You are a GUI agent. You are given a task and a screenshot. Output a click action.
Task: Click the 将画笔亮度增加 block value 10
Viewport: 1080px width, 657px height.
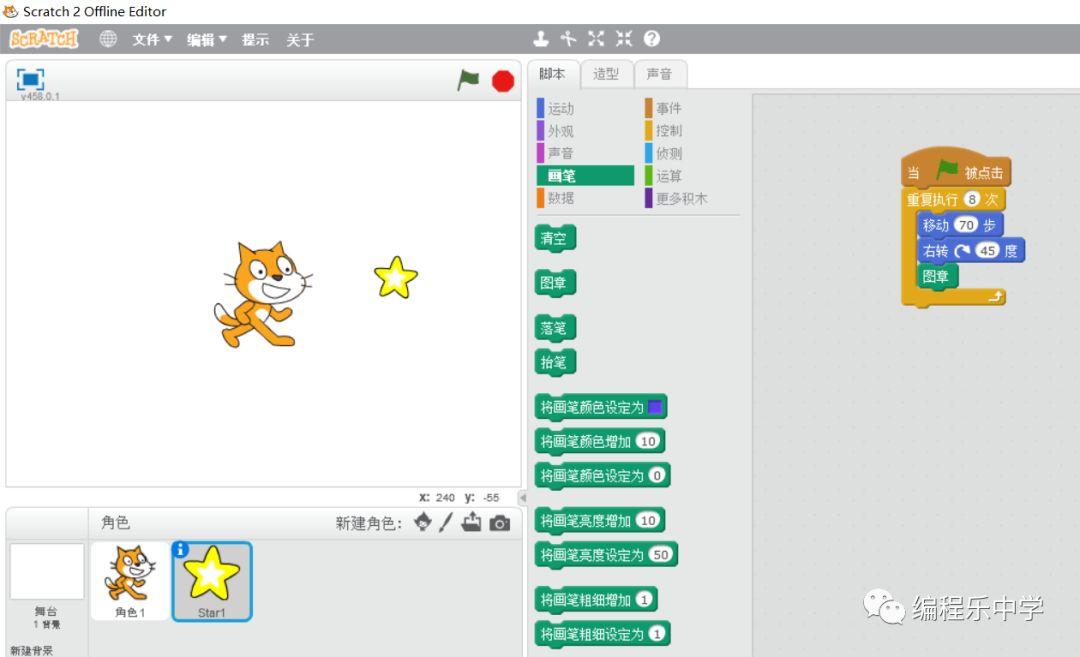pos(648,520)
